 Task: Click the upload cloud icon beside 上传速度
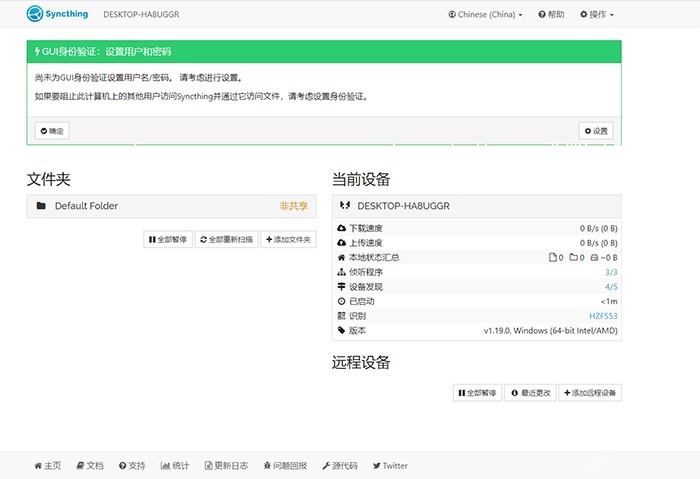tap(342, 243)
